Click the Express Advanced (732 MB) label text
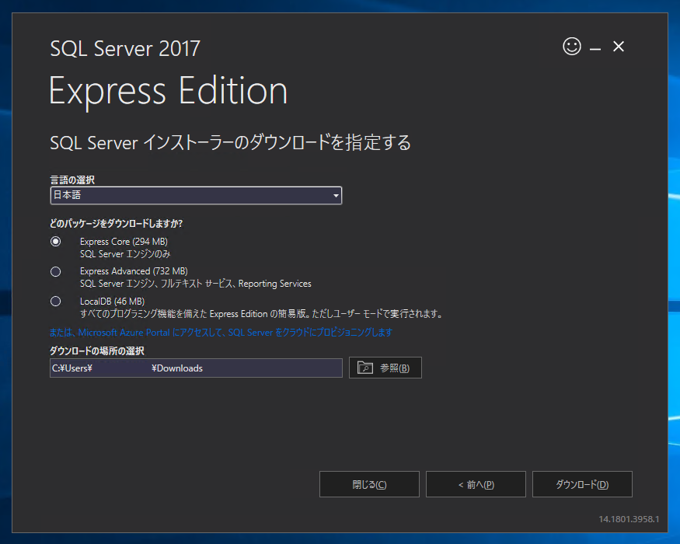The height and width of the screenshot is (544, 680). 134,271
